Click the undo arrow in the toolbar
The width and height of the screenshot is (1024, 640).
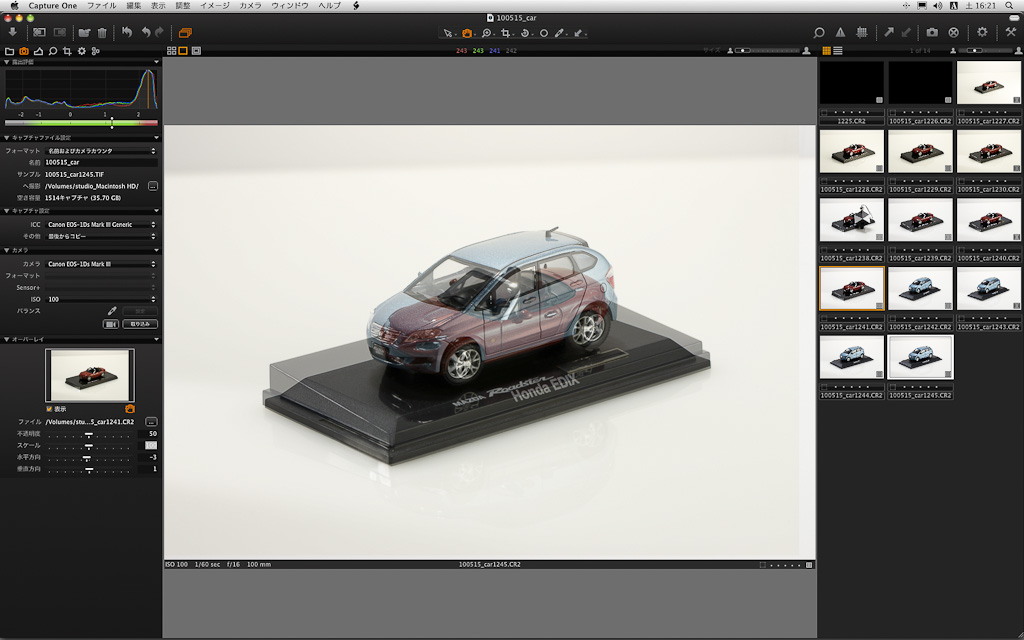(x=146, y=32)
